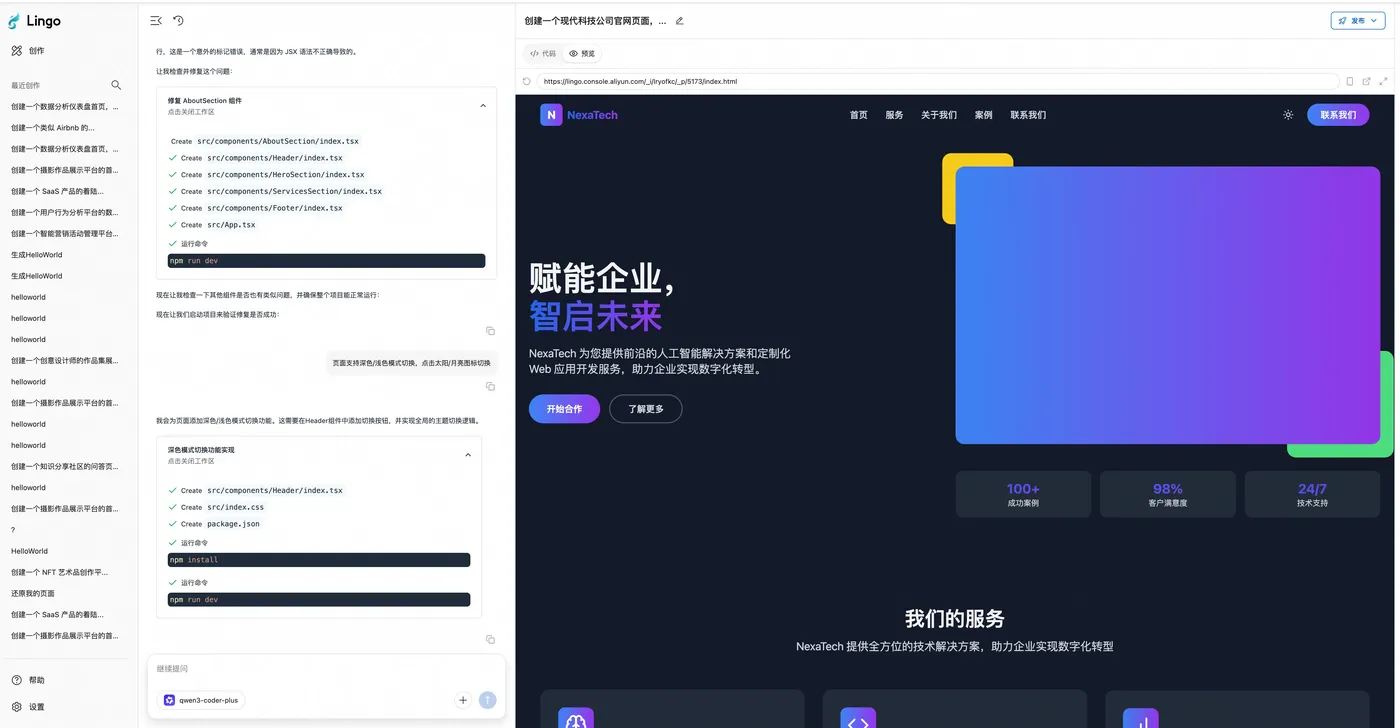The height and width of the screenshot is (728, 1400).
Task: Copy the user message about dark mode
Action: pyautogui.click(x=490, y=386)
